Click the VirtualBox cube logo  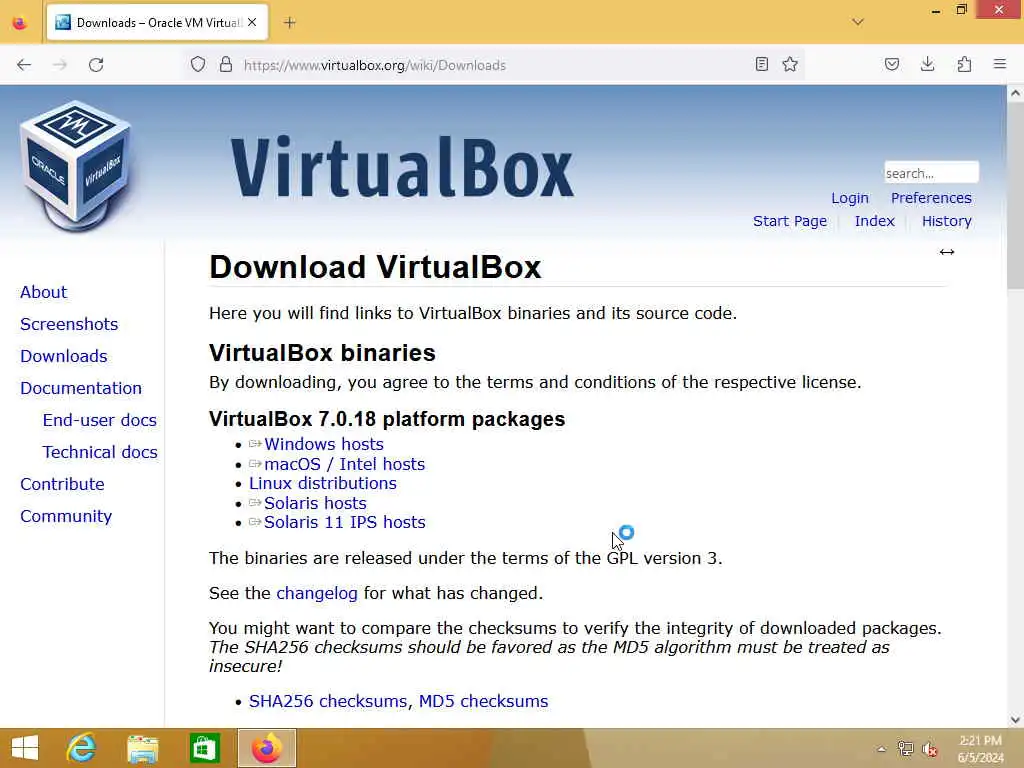pos(76,166)
